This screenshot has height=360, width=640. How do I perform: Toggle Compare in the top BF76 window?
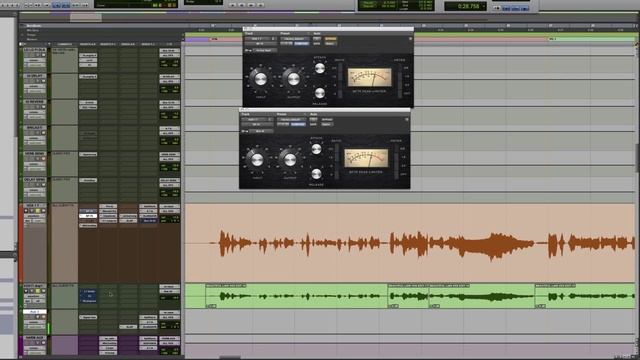[302, 43]
